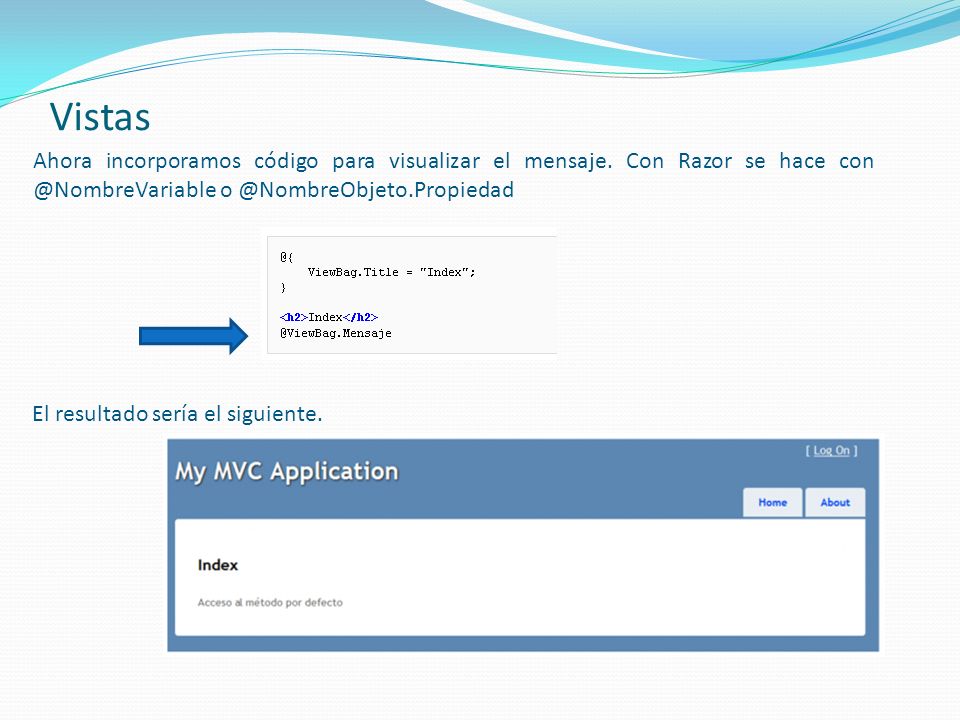Click 'Acceso al método por defecto' text
Image resolution: width=960 pixels, height=720 pixels.
coord(270,602)
